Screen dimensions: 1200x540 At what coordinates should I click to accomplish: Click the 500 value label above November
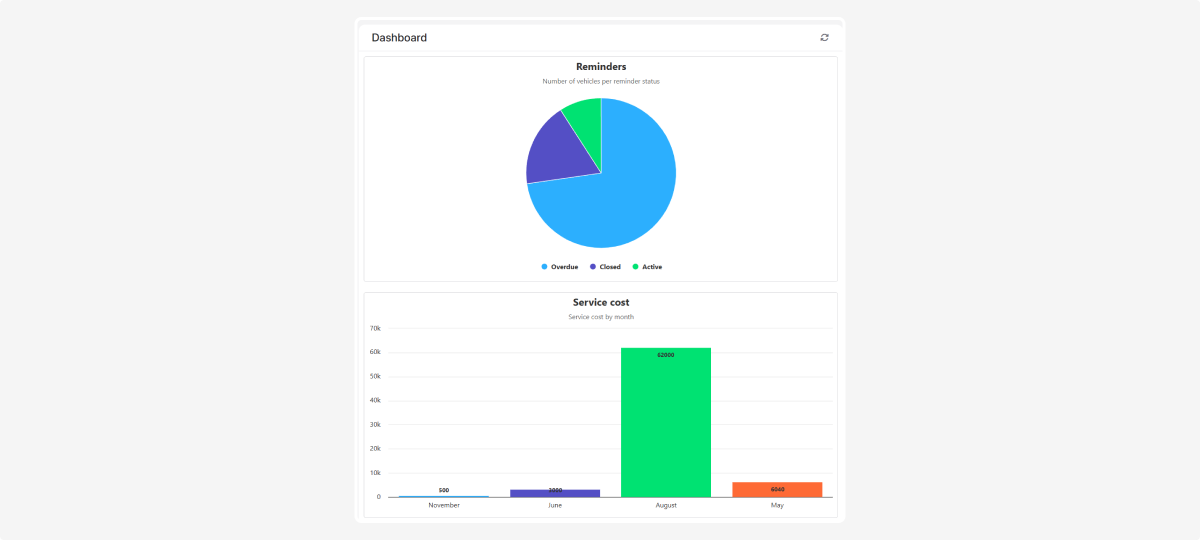click(444, 490)
